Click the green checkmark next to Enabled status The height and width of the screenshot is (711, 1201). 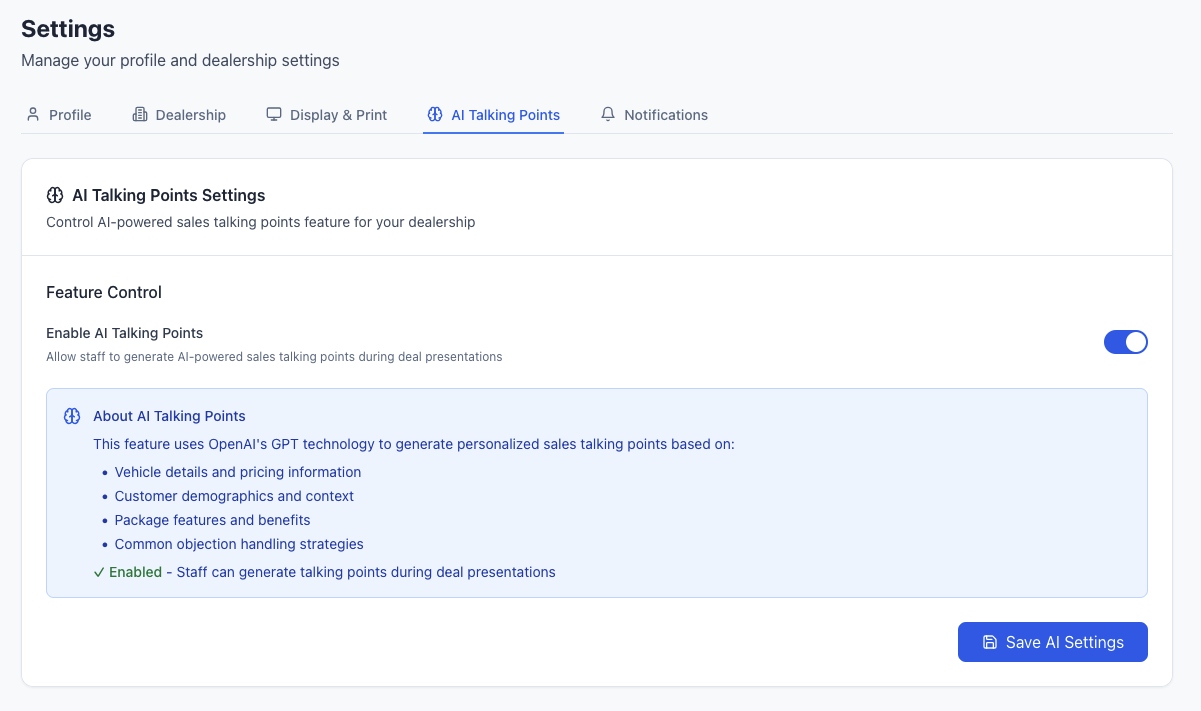99,572
